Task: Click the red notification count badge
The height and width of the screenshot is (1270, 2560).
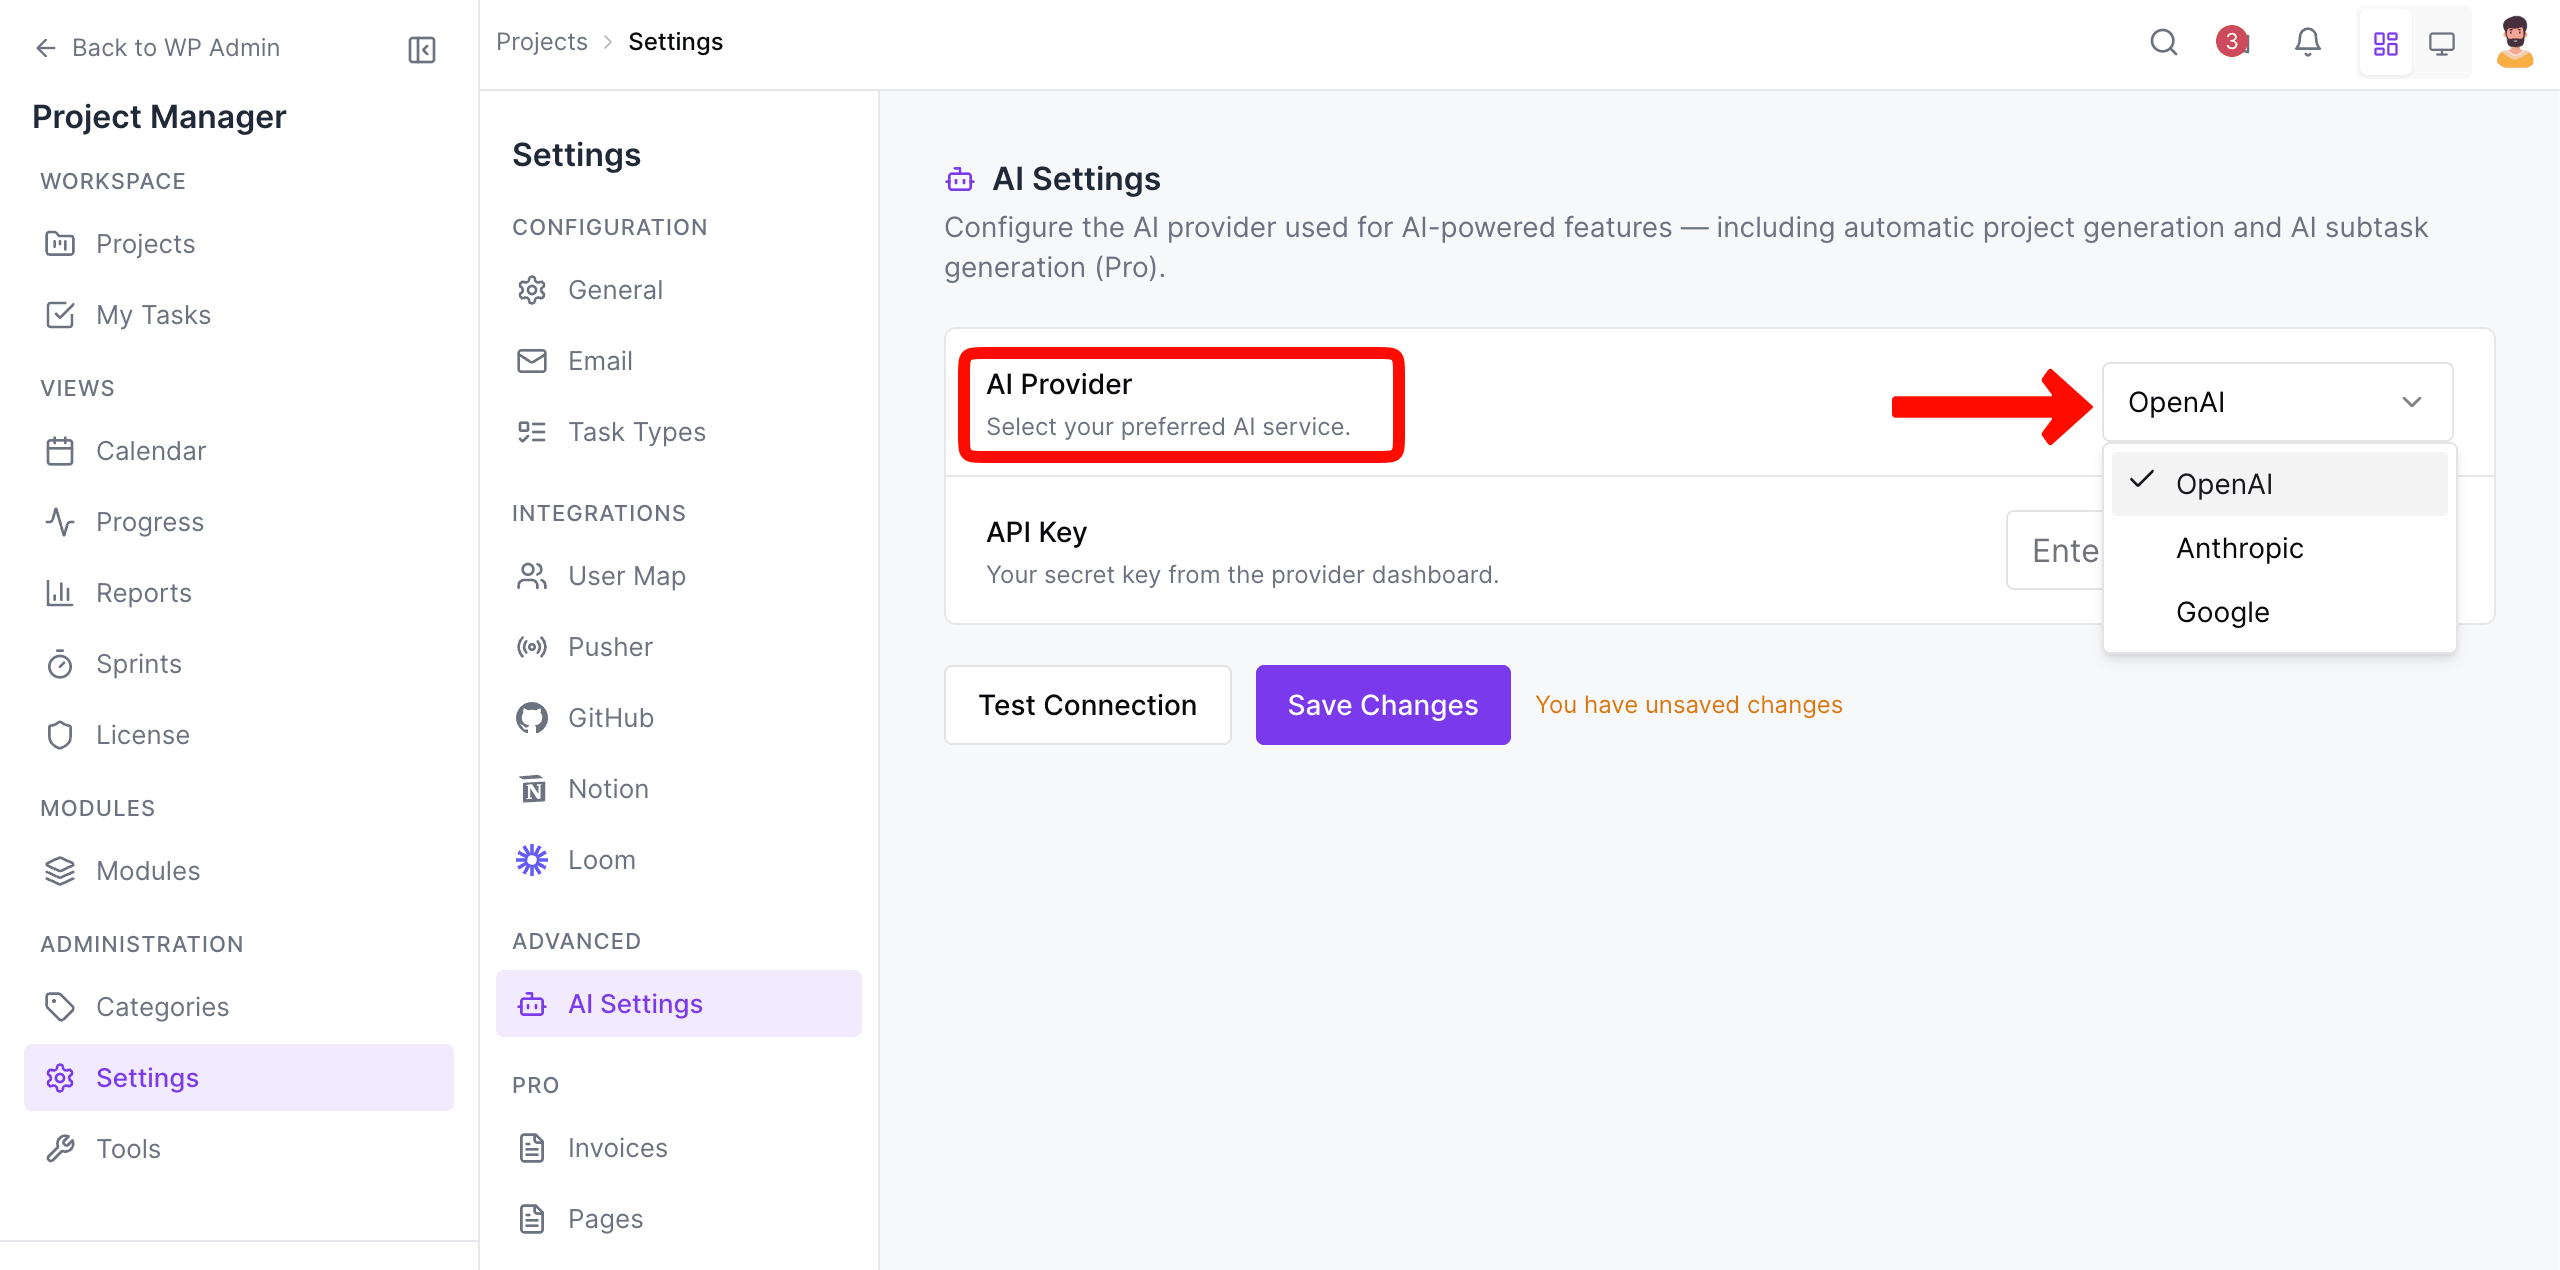Action: pos(2232,42)
